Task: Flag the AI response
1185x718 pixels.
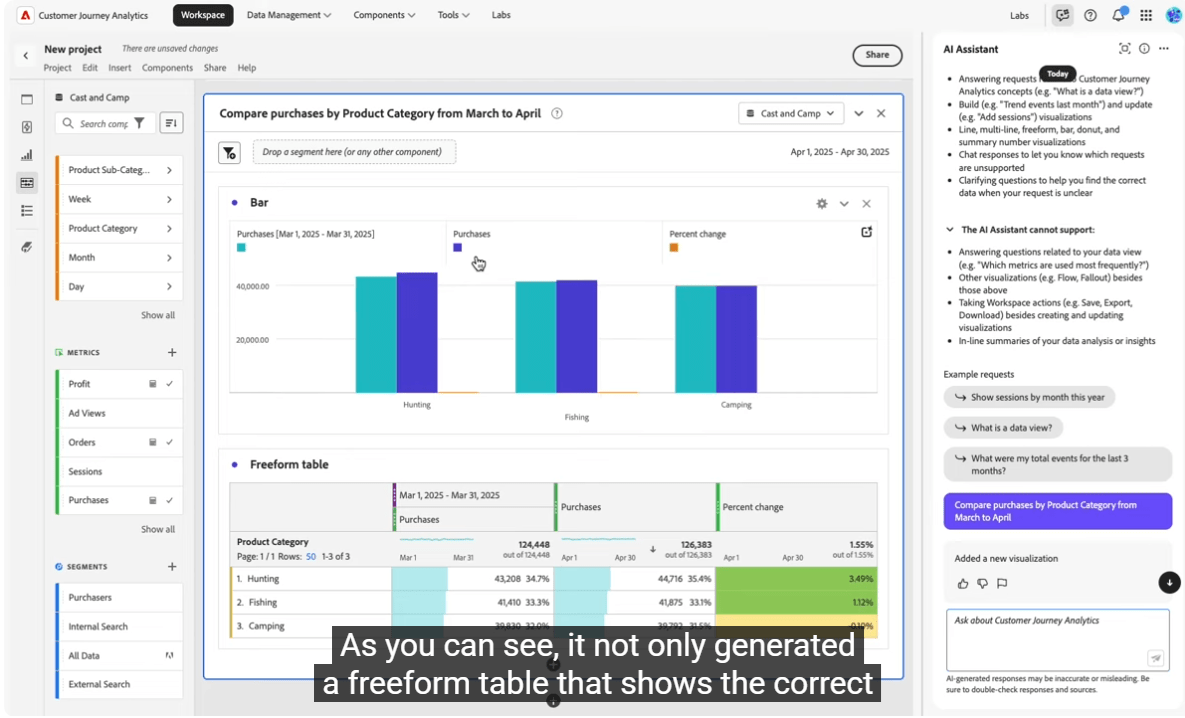Action: (x=1001, y=583)
